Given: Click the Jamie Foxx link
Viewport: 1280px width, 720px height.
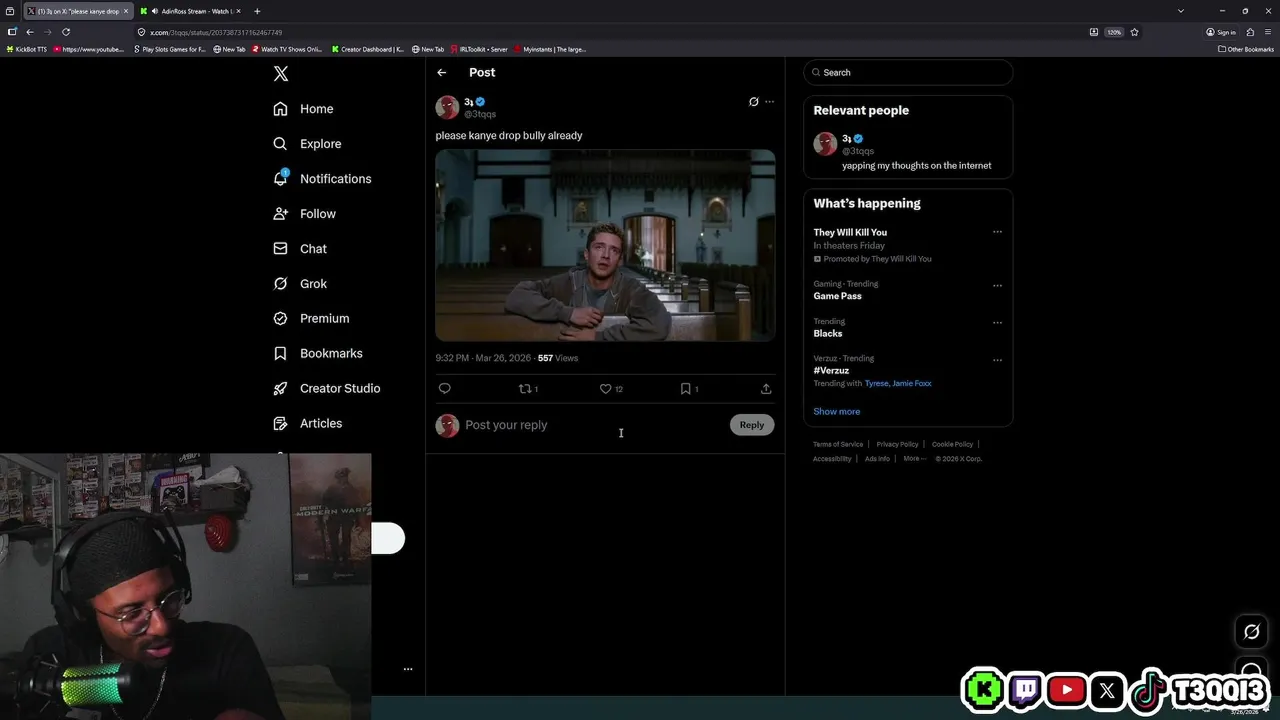Looking at the screenshot, I should pos(912,383).
